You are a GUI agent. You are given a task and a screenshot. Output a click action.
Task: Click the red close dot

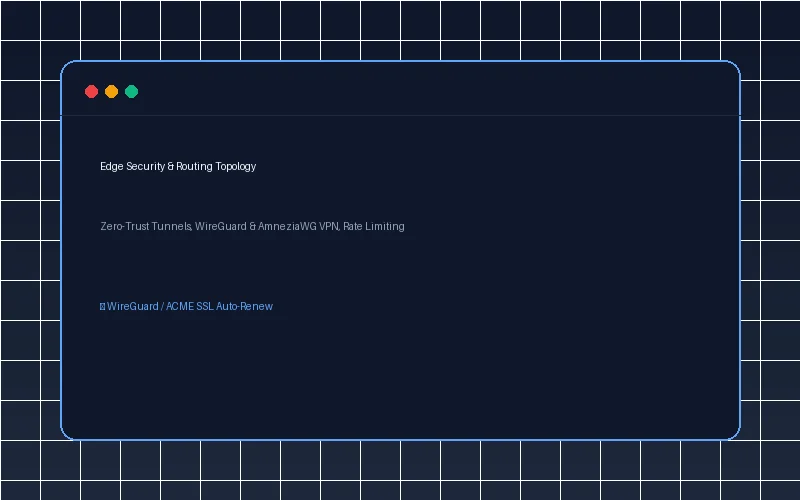91,91
